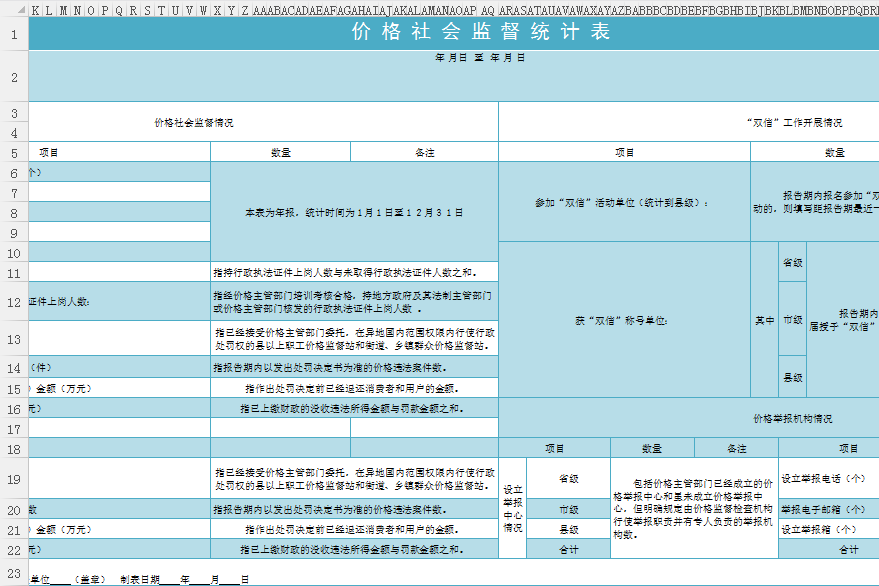Select the row 2 header
879x586 pixels.
(14, 77)
